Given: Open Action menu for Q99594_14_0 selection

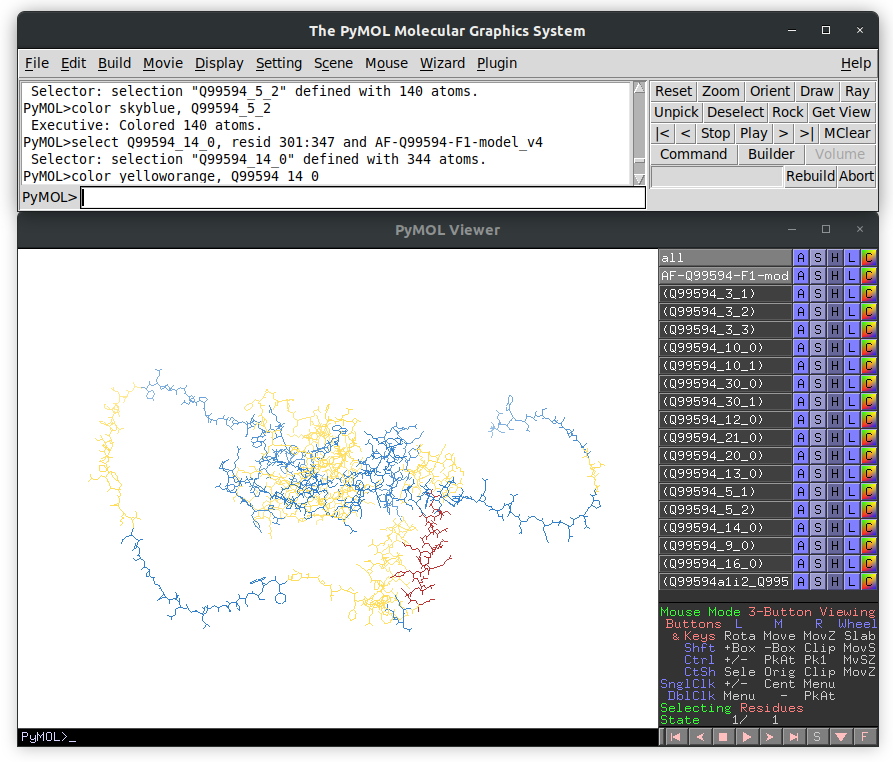Looking at the screenshot, I should pyautogui.click(x=801, y=528).
